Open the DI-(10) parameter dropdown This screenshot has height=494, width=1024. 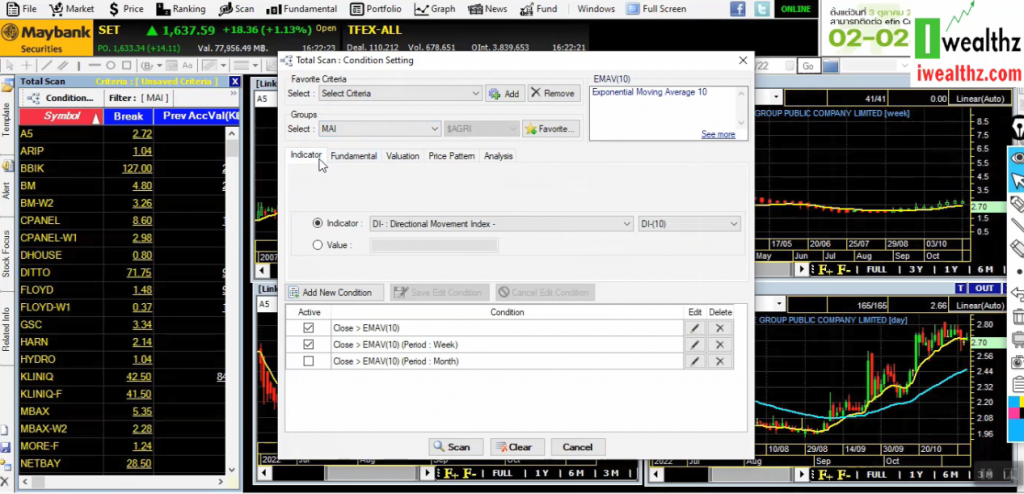689,224
